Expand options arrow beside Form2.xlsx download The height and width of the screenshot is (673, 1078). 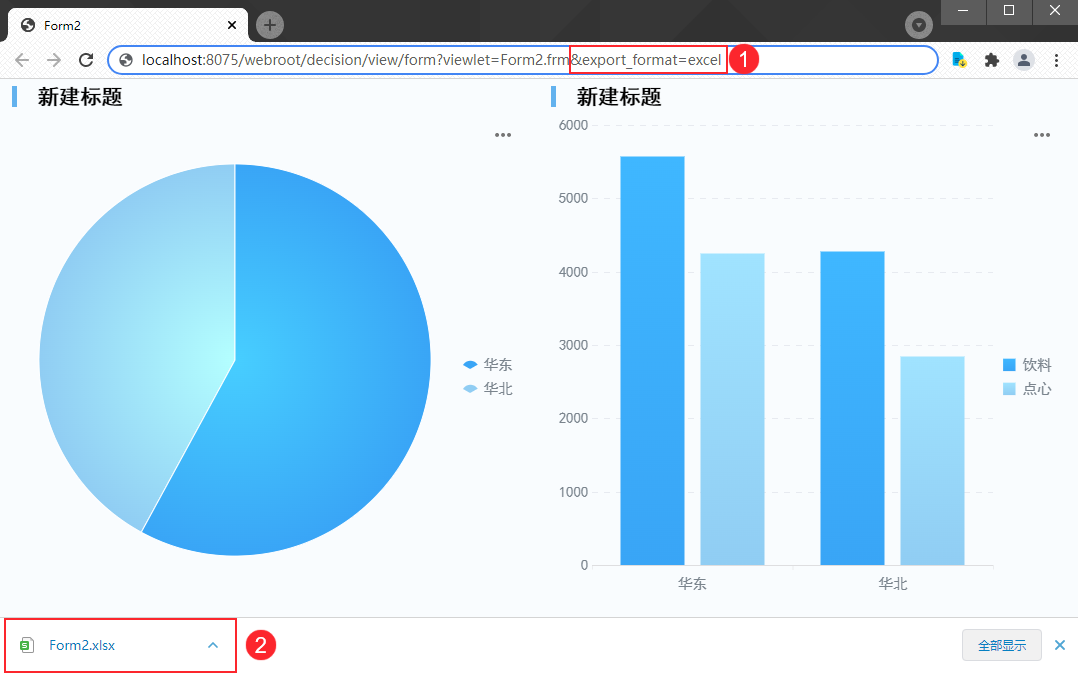point(213,646)
